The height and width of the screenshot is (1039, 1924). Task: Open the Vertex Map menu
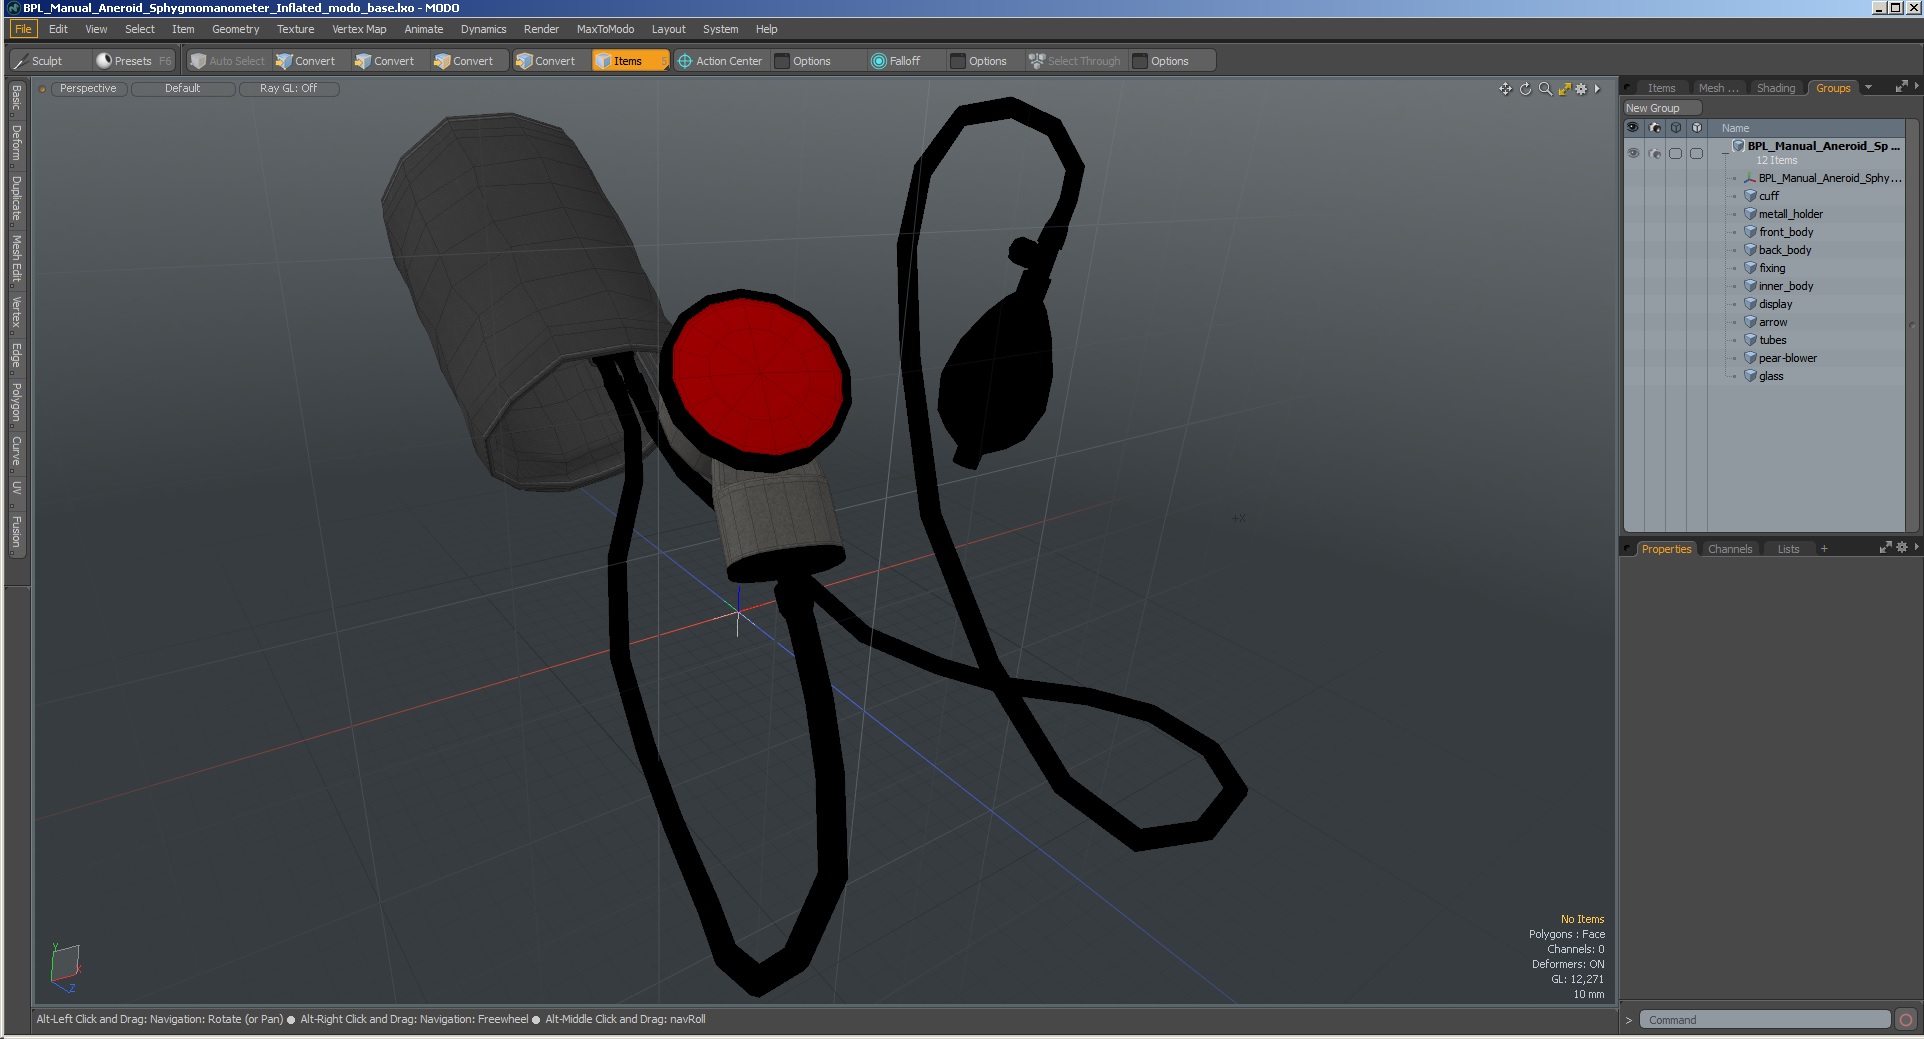click(359, 29)
